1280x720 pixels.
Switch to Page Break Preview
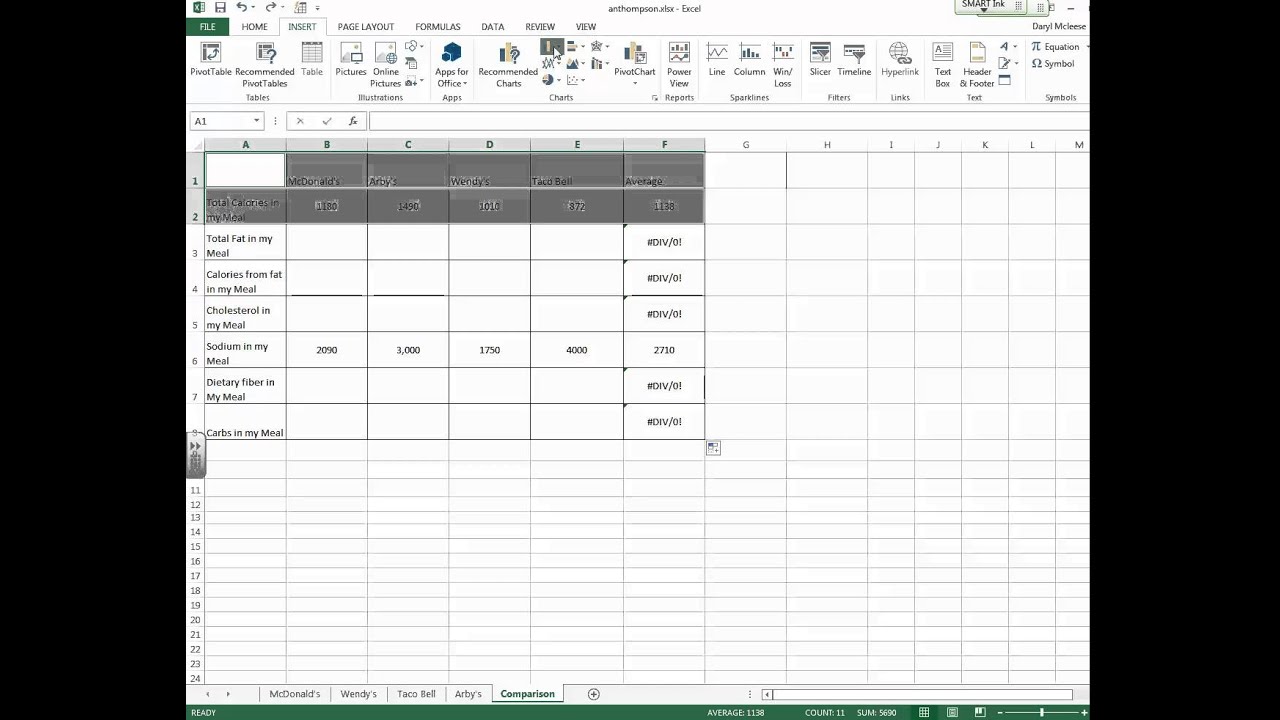tap(980, 712)
